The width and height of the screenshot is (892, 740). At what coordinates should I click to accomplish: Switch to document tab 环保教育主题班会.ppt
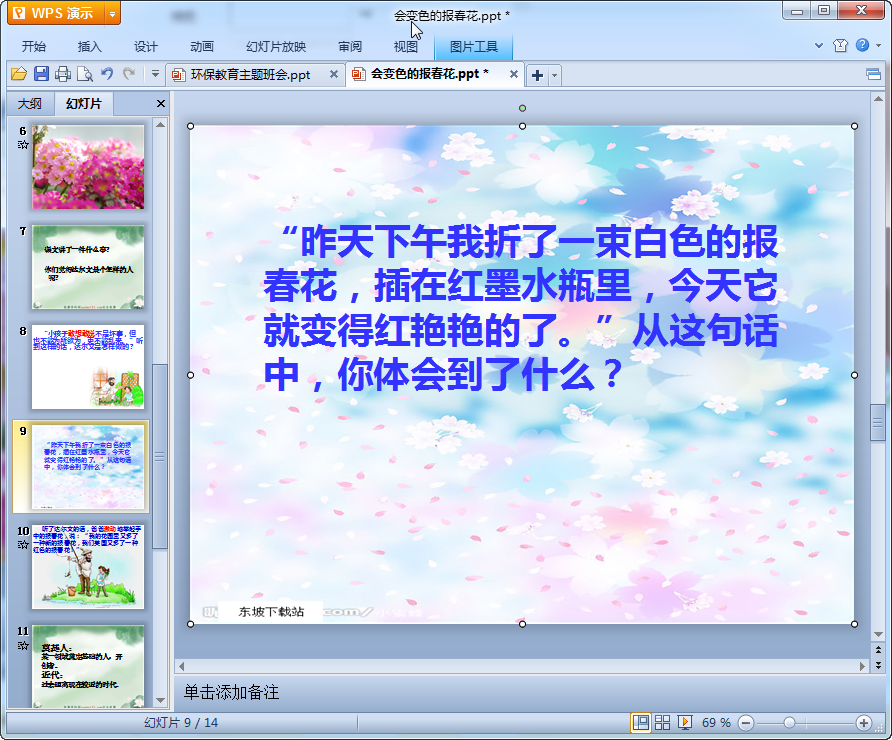point(250,75)
